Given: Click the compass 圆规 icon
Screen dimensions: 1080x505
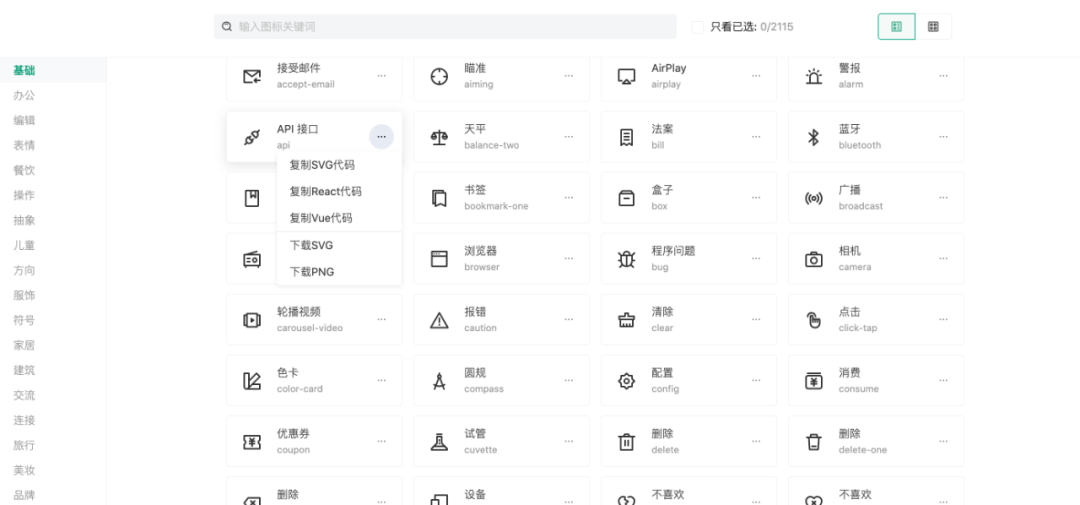Looking at the screenshot, I should pos(439,381).
